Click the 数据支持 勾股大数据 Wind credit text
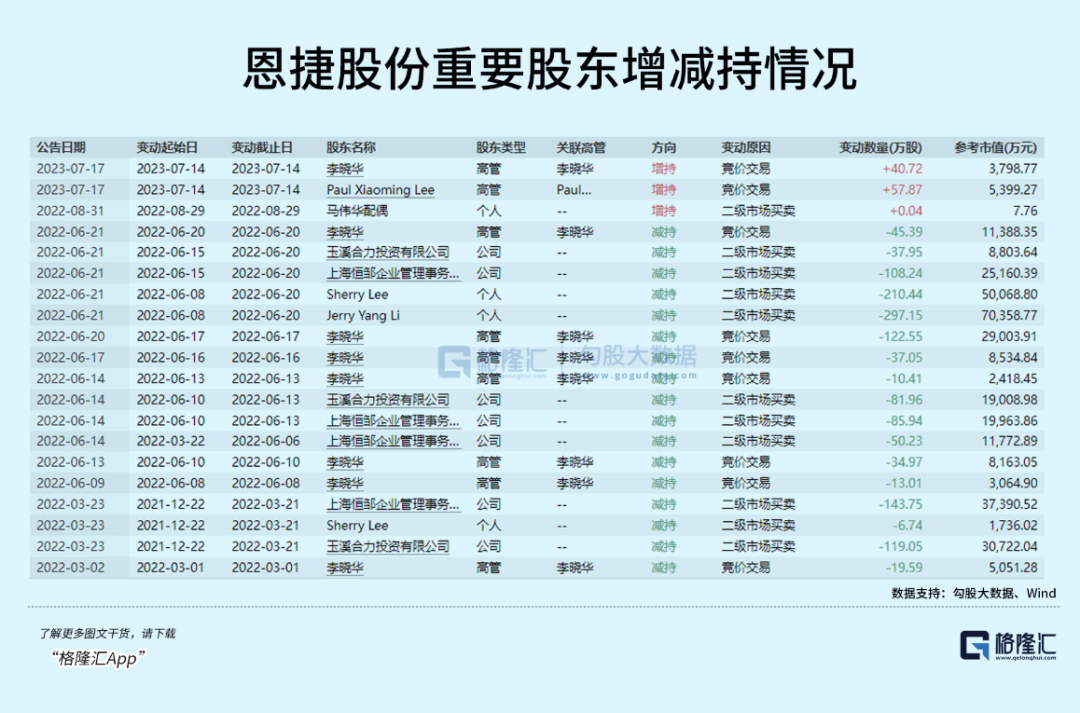The width and height of the screenshot is (1080, 713). (x=973, y=593)
